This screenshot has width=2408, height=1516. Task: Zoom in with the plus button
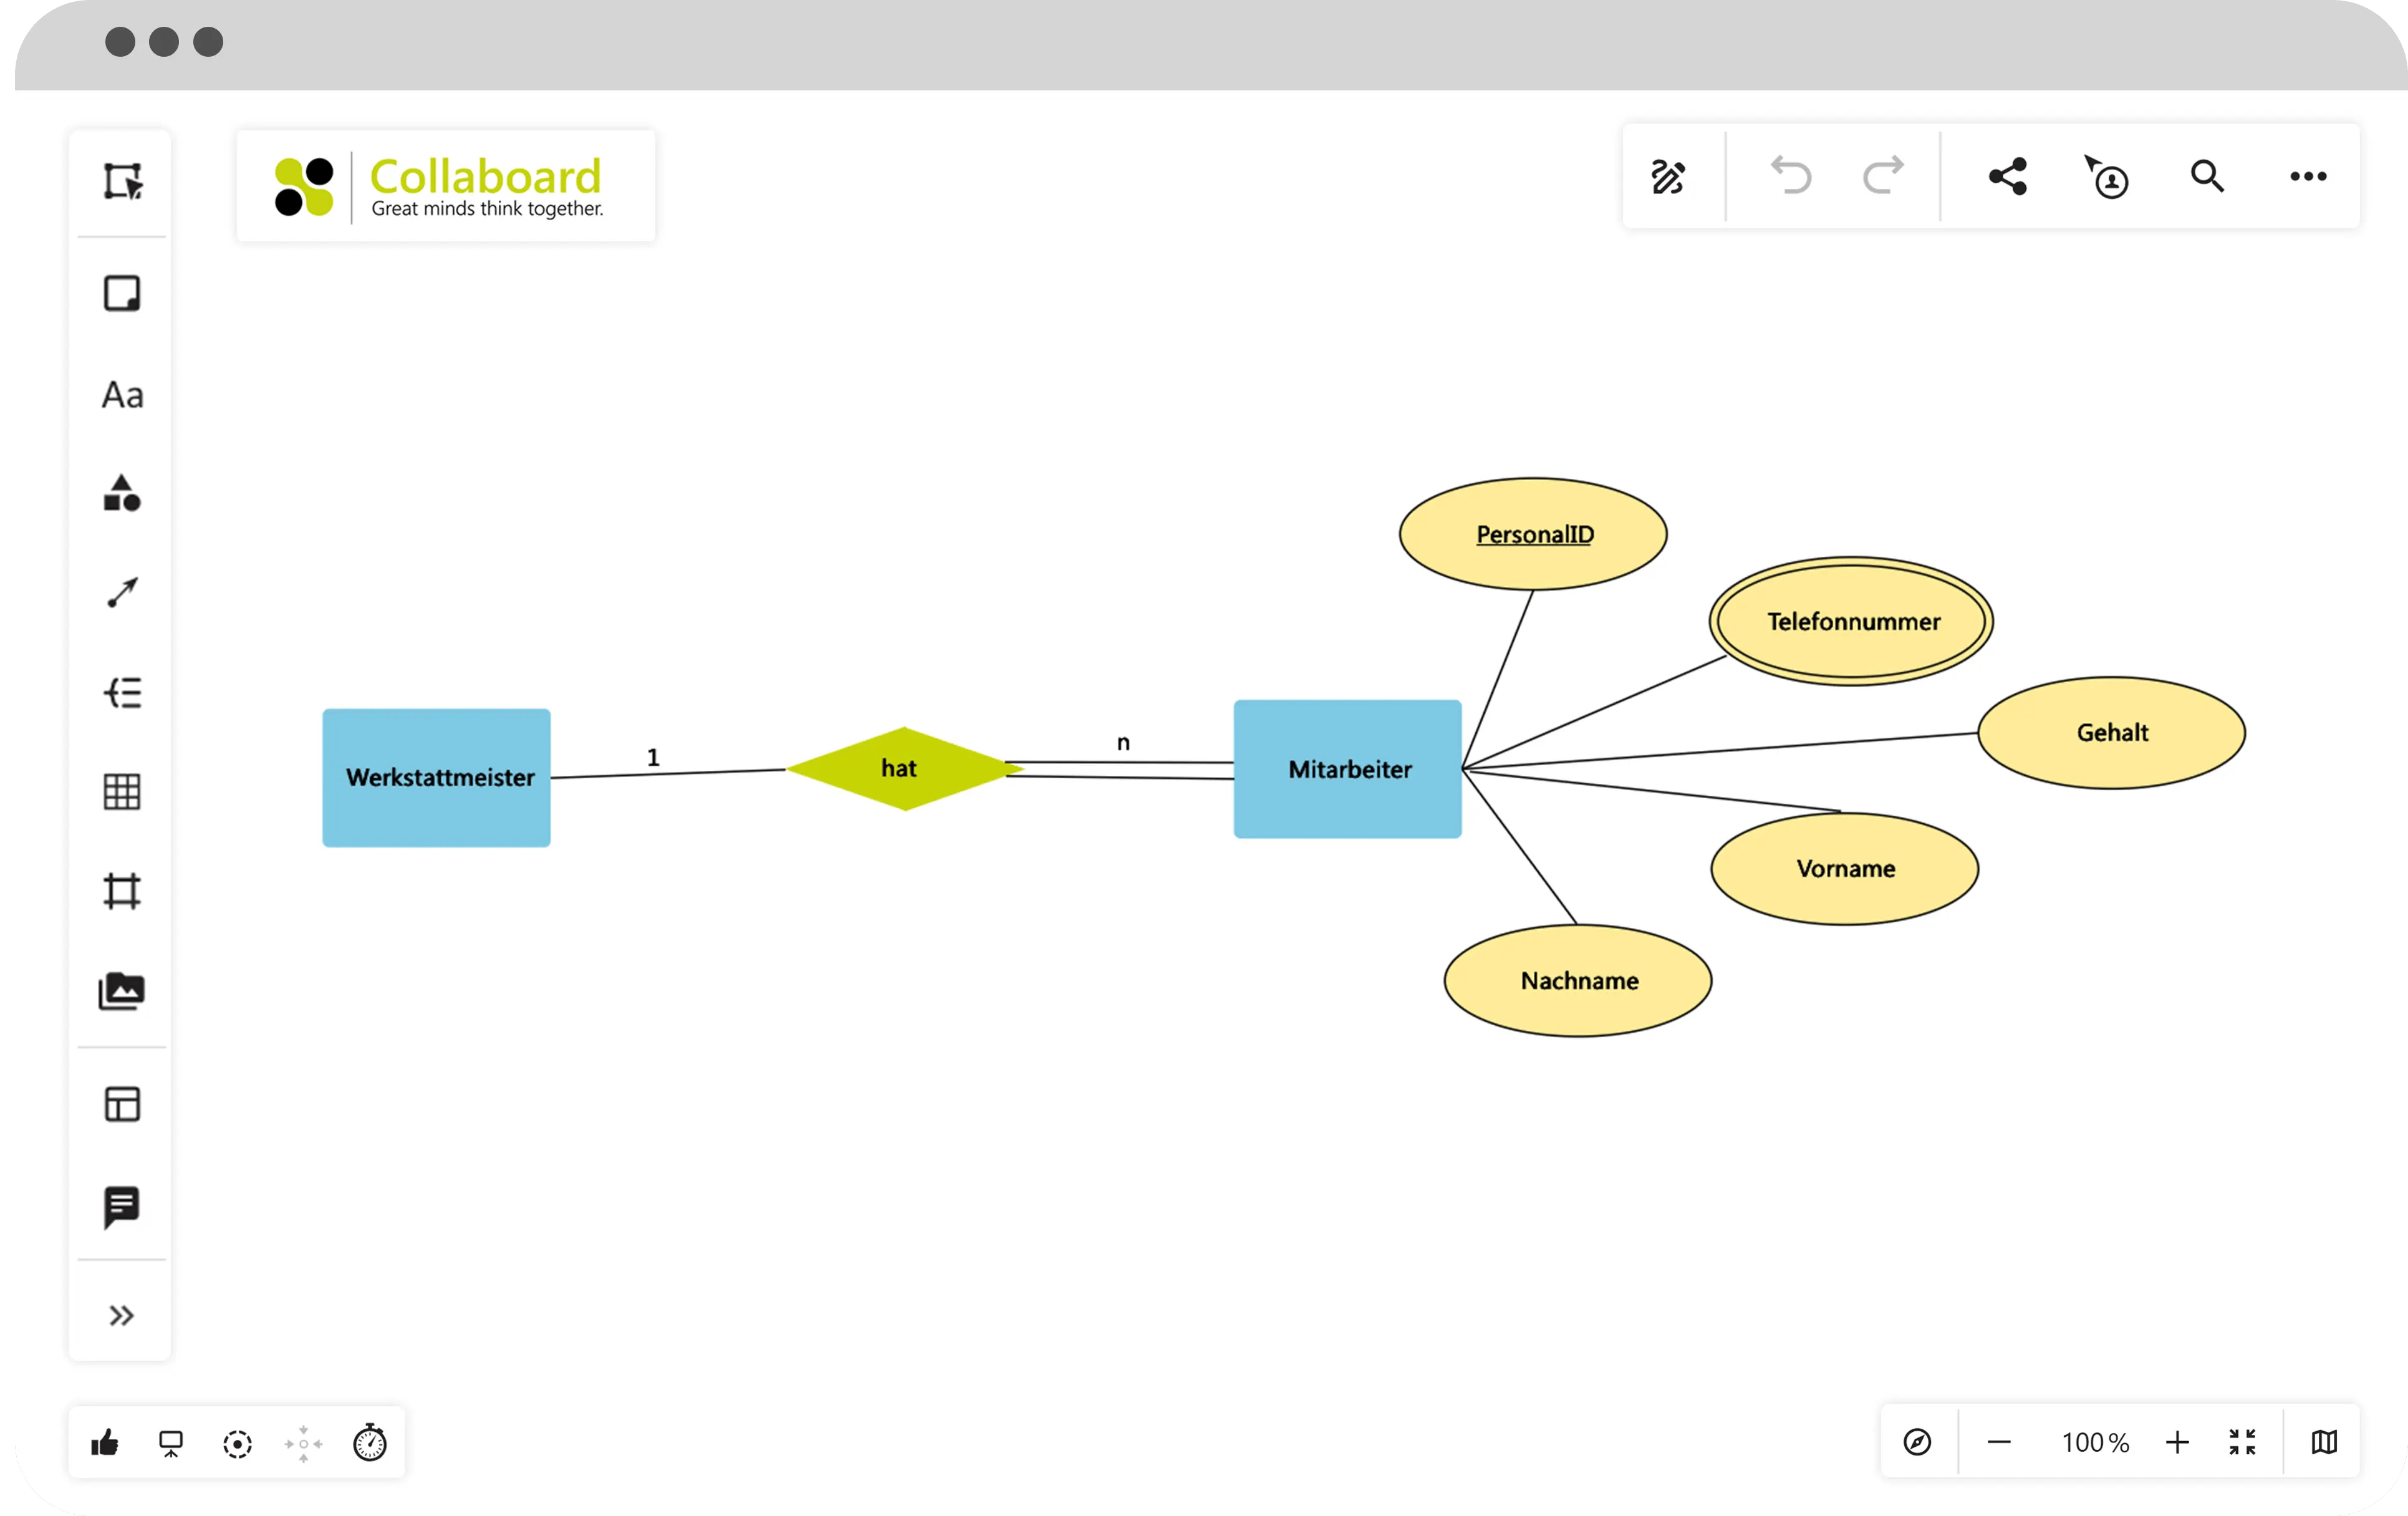[x=2177, y=1442]
